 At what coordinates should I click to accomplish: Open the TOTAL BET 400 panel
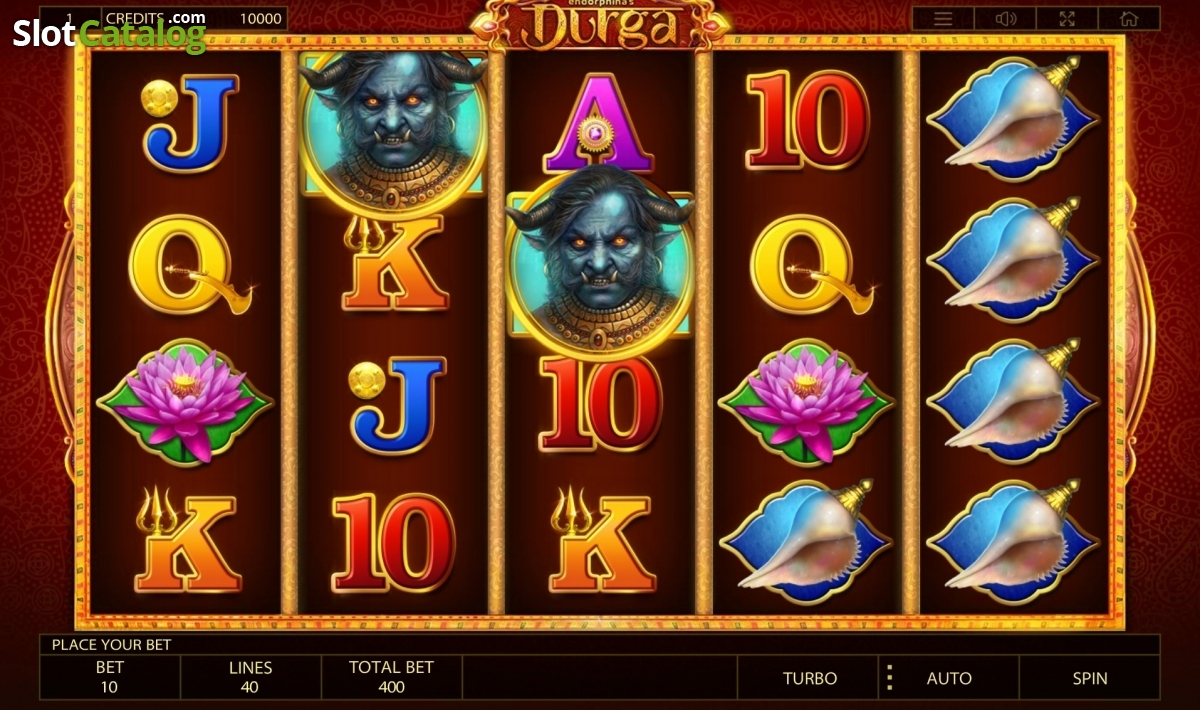click(x=391, y=678)
